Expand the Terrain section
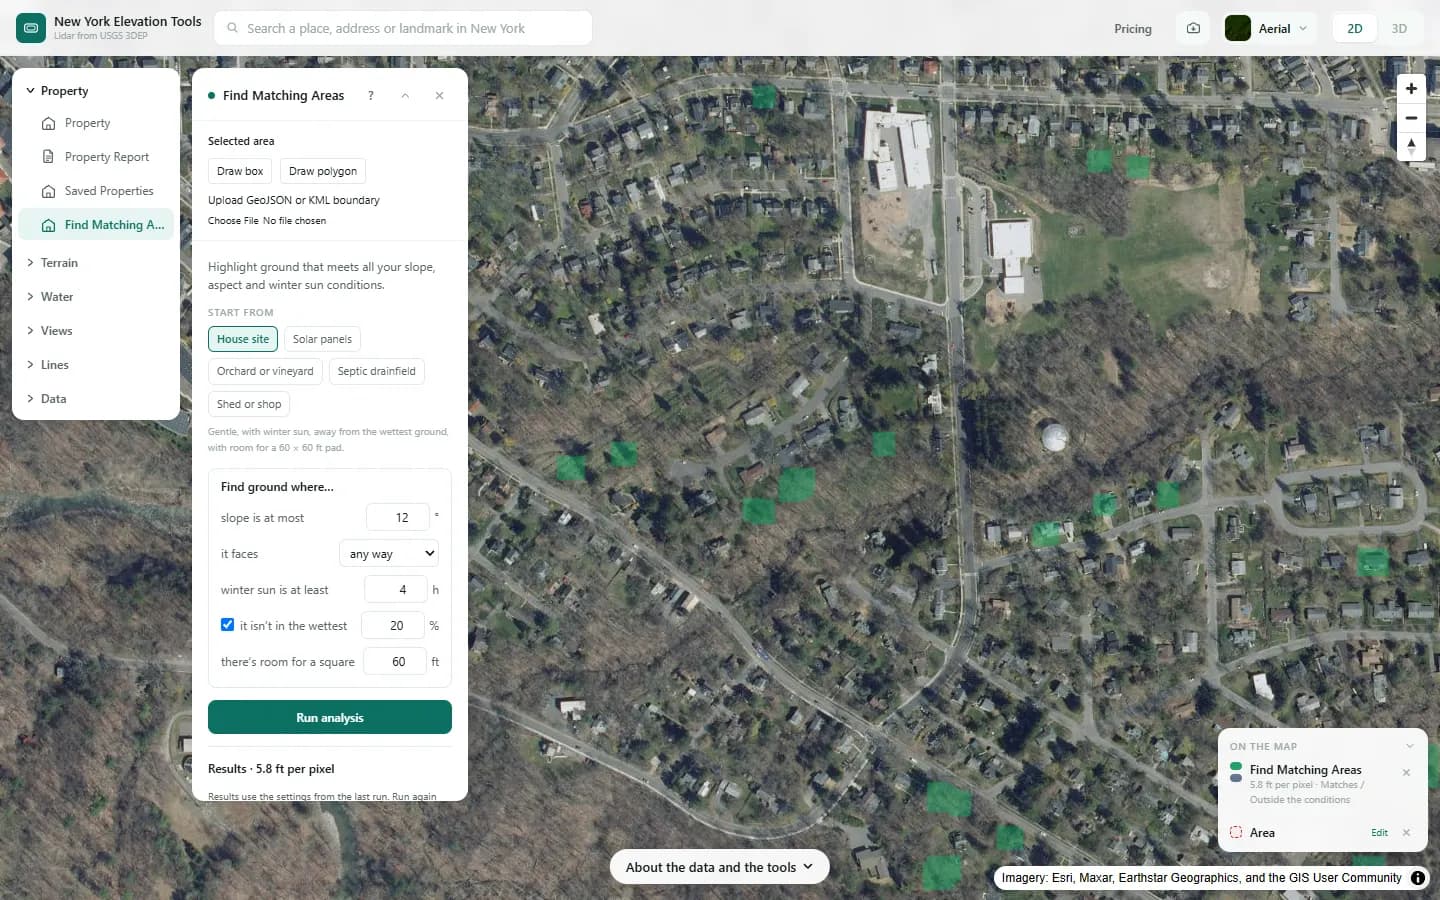 (97, 263)
